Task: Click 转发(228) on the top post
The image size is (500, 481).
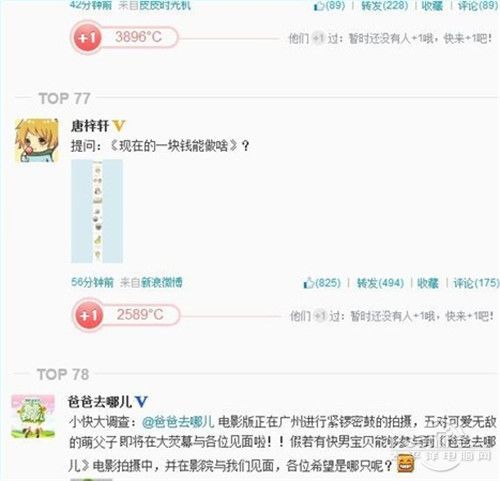Action: (x=385, y=5)
